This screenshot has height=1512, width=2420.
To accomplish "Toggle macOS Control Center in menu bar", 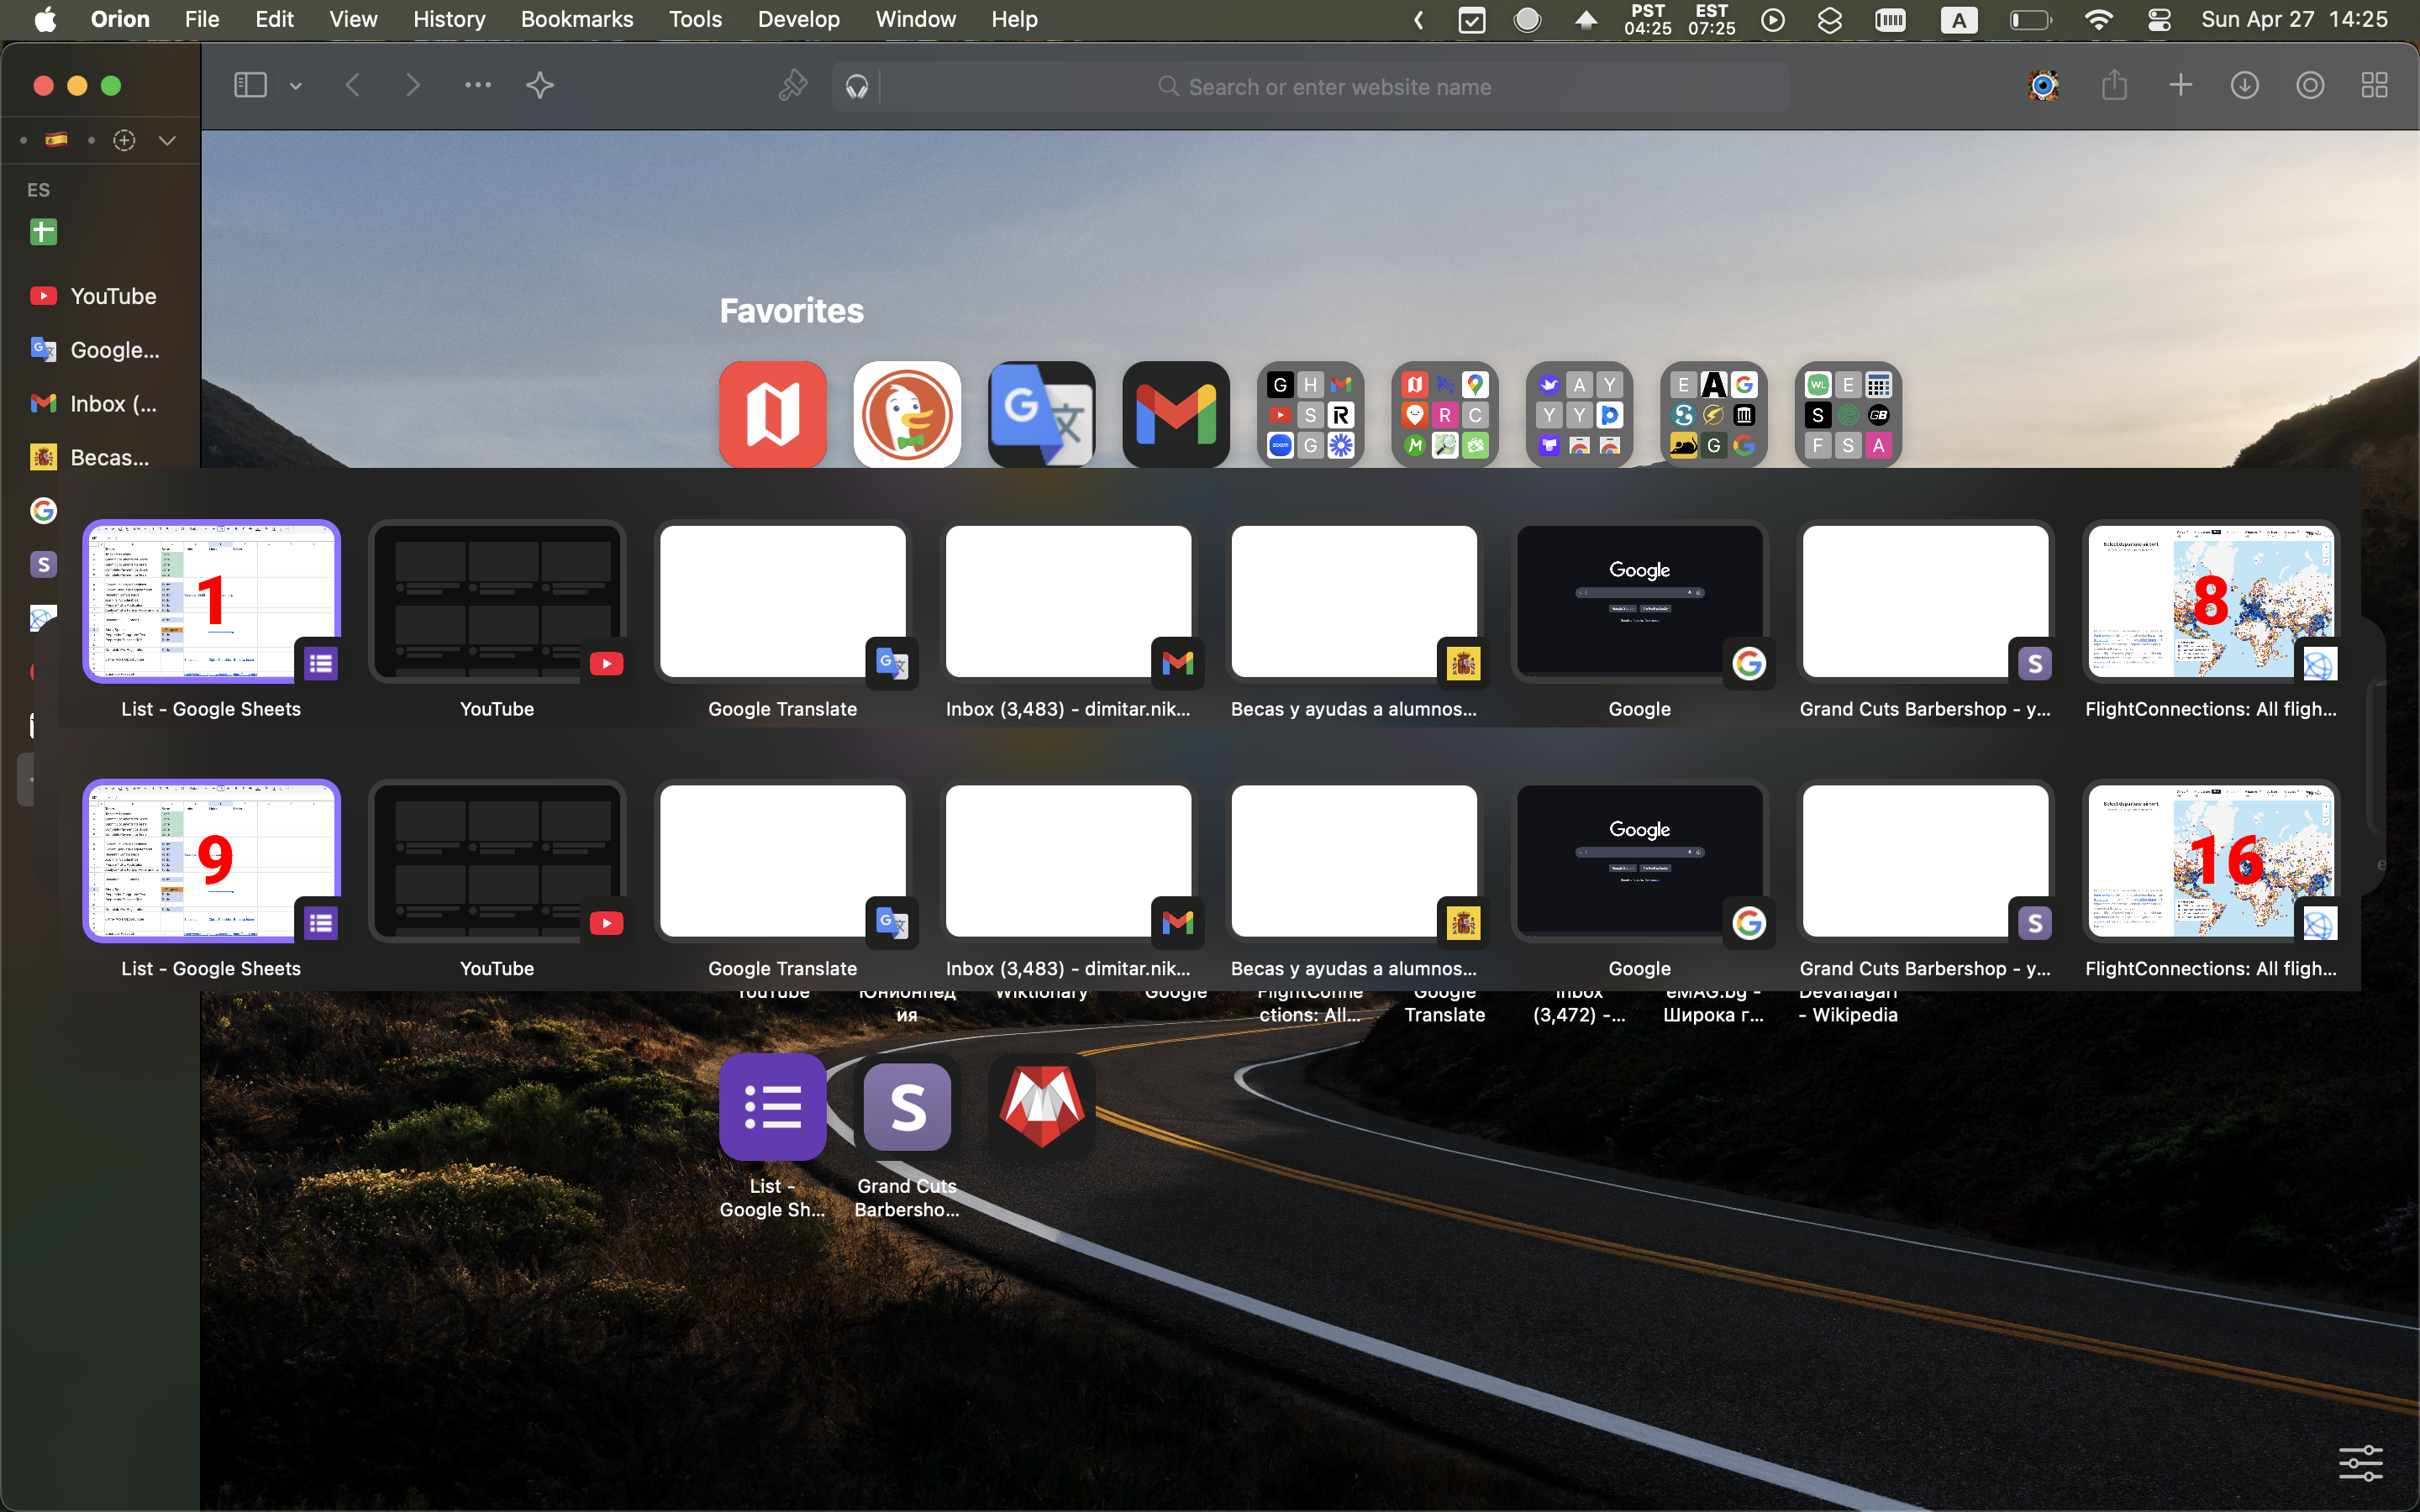I will point(2158,19).
